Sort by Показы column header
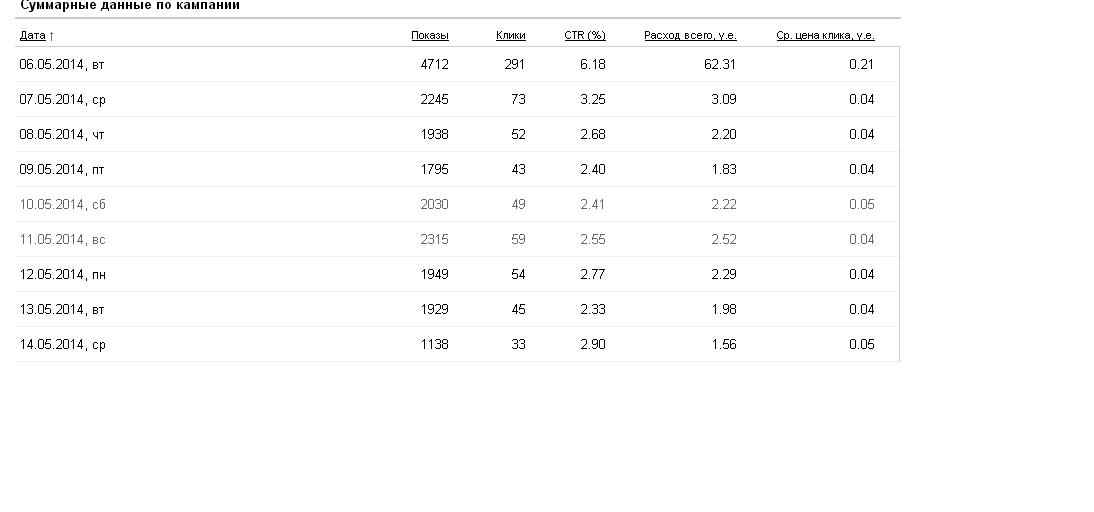 click(429, 36)
